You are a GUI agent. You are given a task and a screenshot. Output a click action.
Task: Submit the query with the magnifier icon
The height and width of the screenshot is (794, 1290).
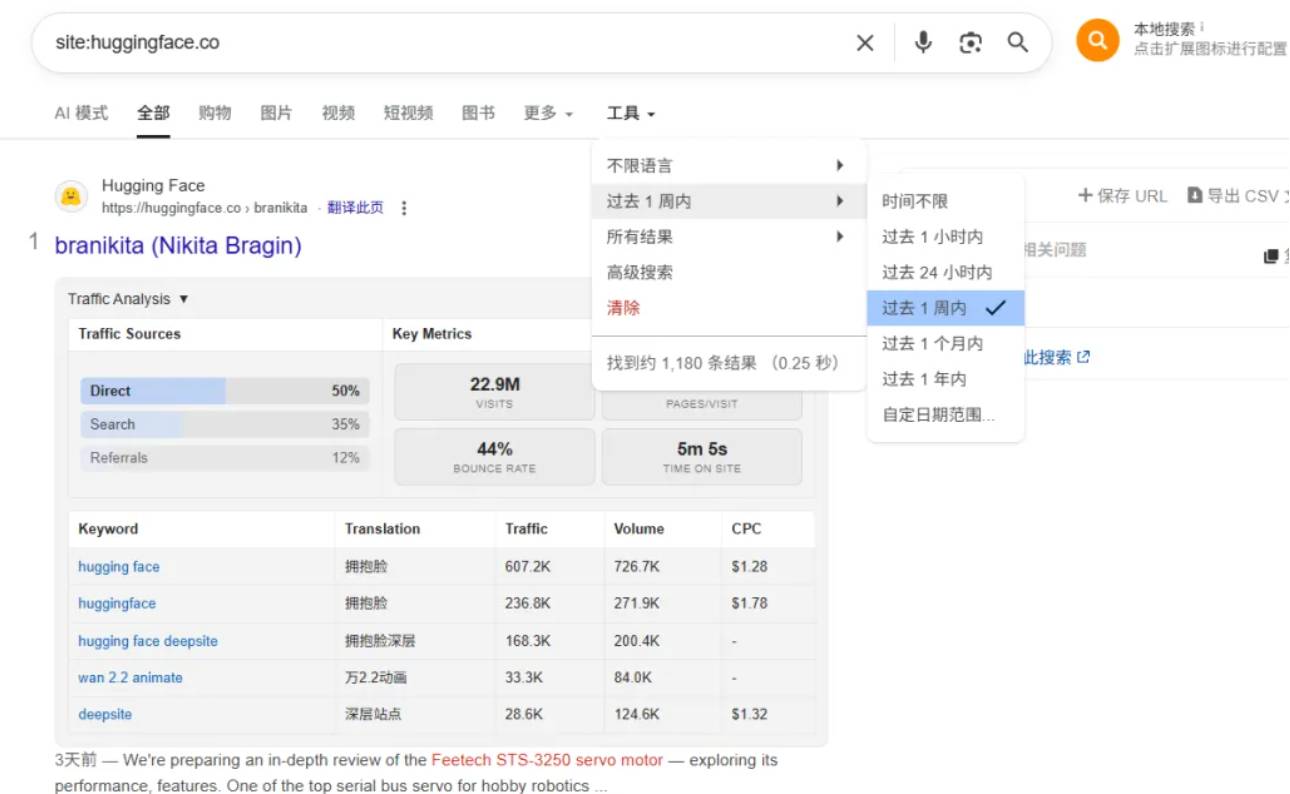click(x=1017, y=42)
